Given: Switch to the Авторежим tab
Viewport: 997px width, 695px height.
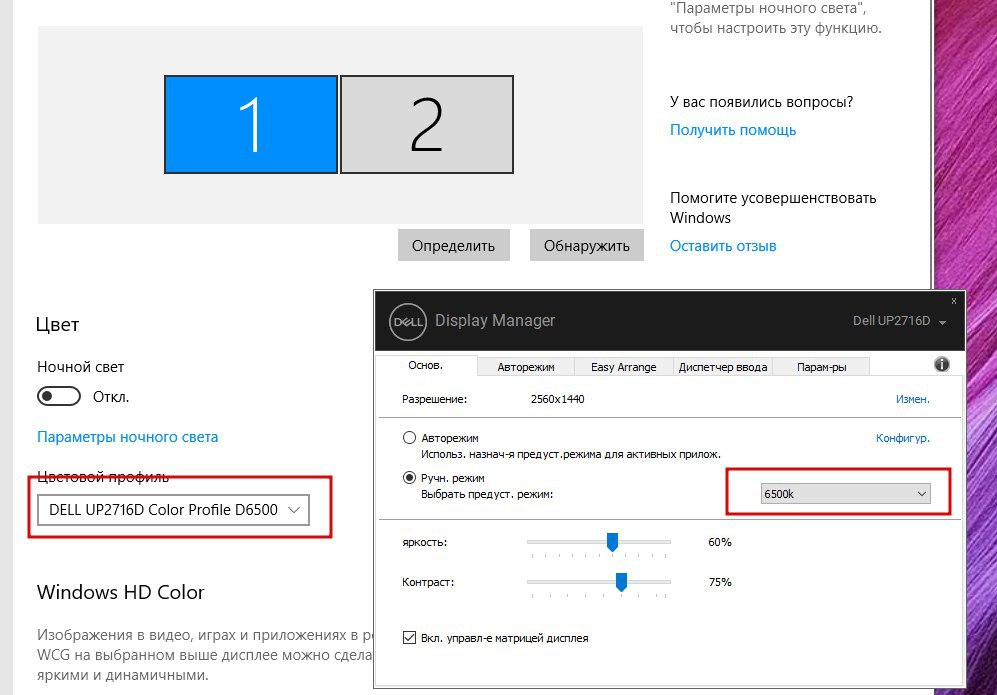Looking at the screenshot, I should pyautogui.click(x=526, y=367).
